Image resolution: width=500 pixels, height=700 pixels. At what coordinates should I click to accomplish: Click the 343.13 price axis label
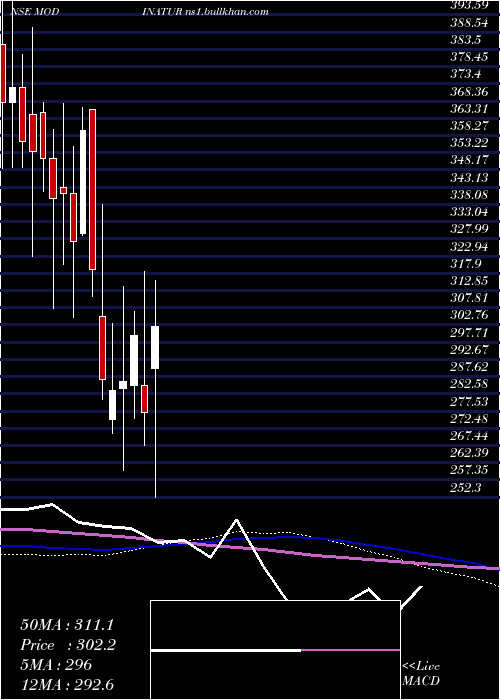click(470, 177)
